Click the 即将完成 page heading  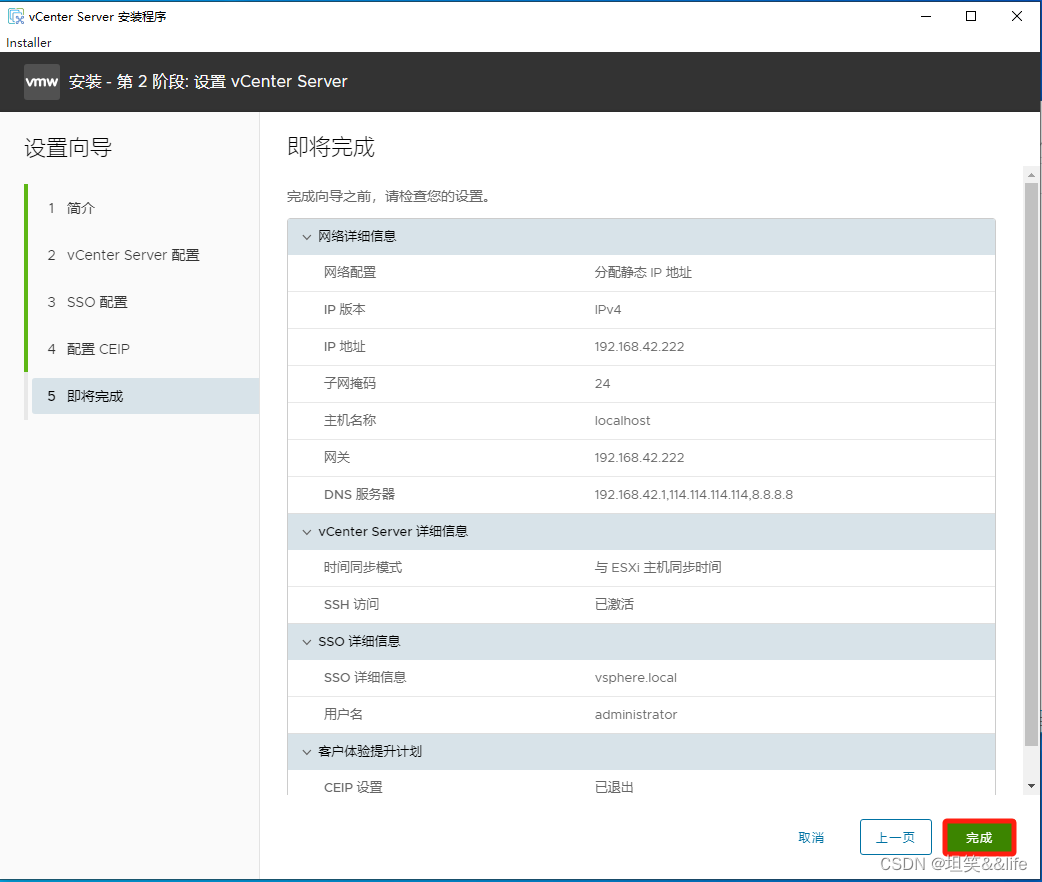click(331, 147)
